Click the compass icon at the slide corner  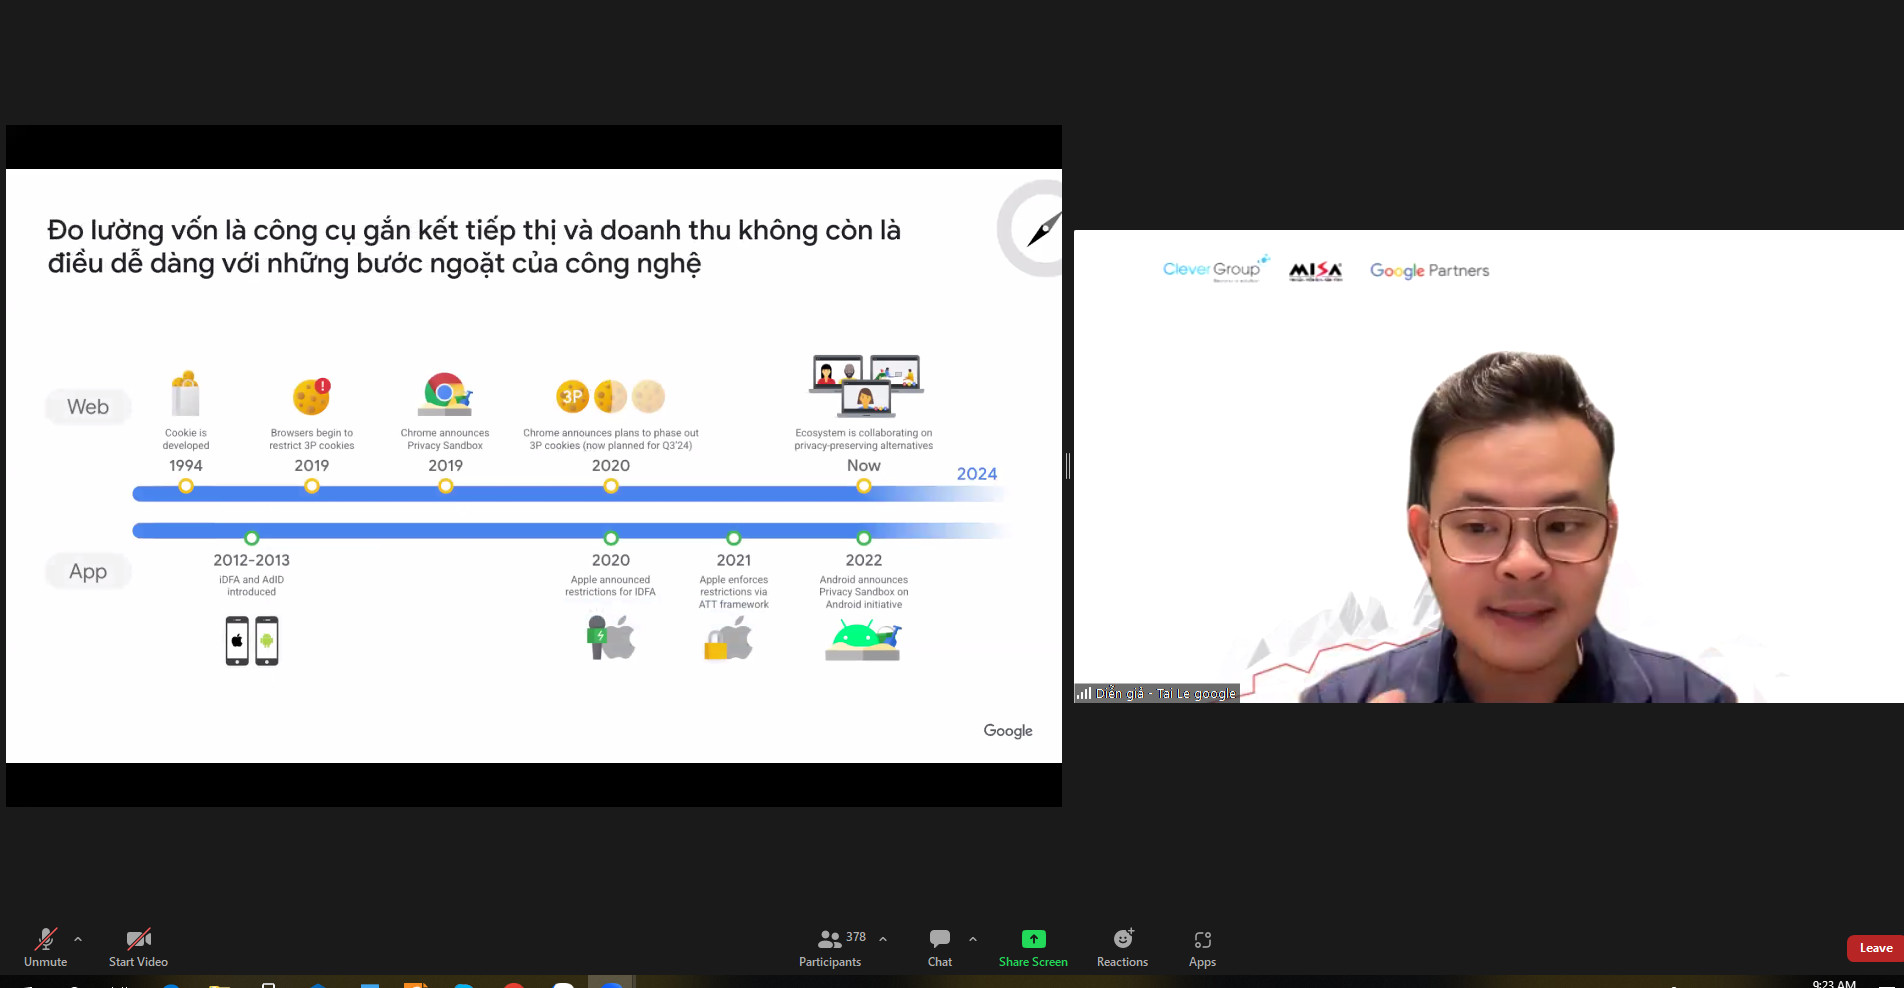coord(1036,229)
